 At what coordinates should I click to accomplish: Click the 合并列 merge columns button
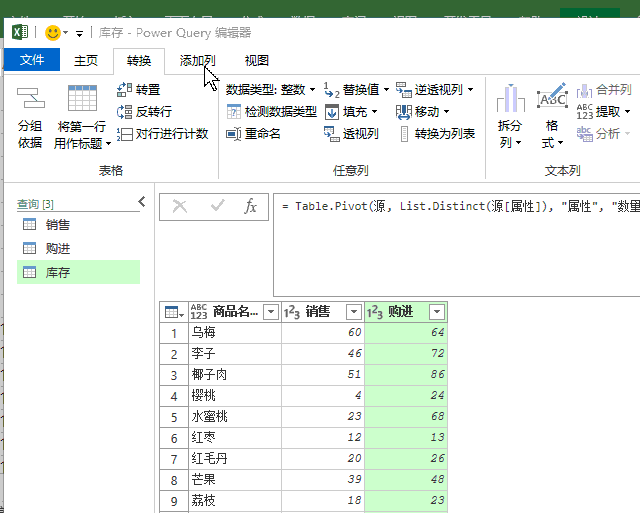coord(604,89)
